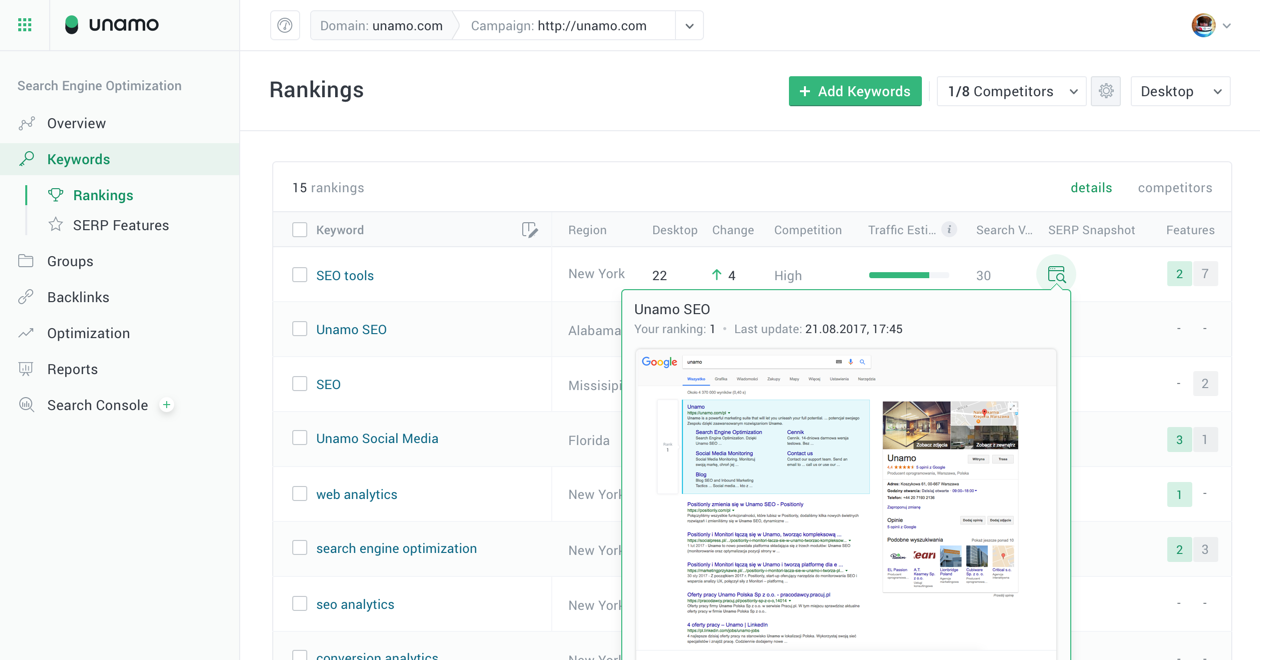Check the Unamo Social Media row checkbox
The image size is (1264, 660).
point(300,438)
